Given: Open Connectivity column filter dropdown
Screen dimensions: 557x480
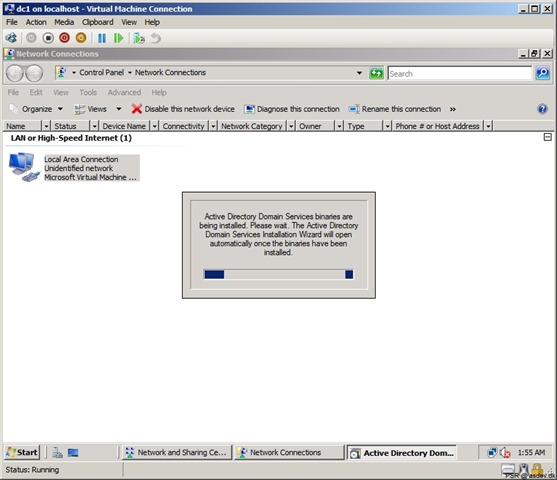Looking at the screenshot, I should click(x=213, y=126).
